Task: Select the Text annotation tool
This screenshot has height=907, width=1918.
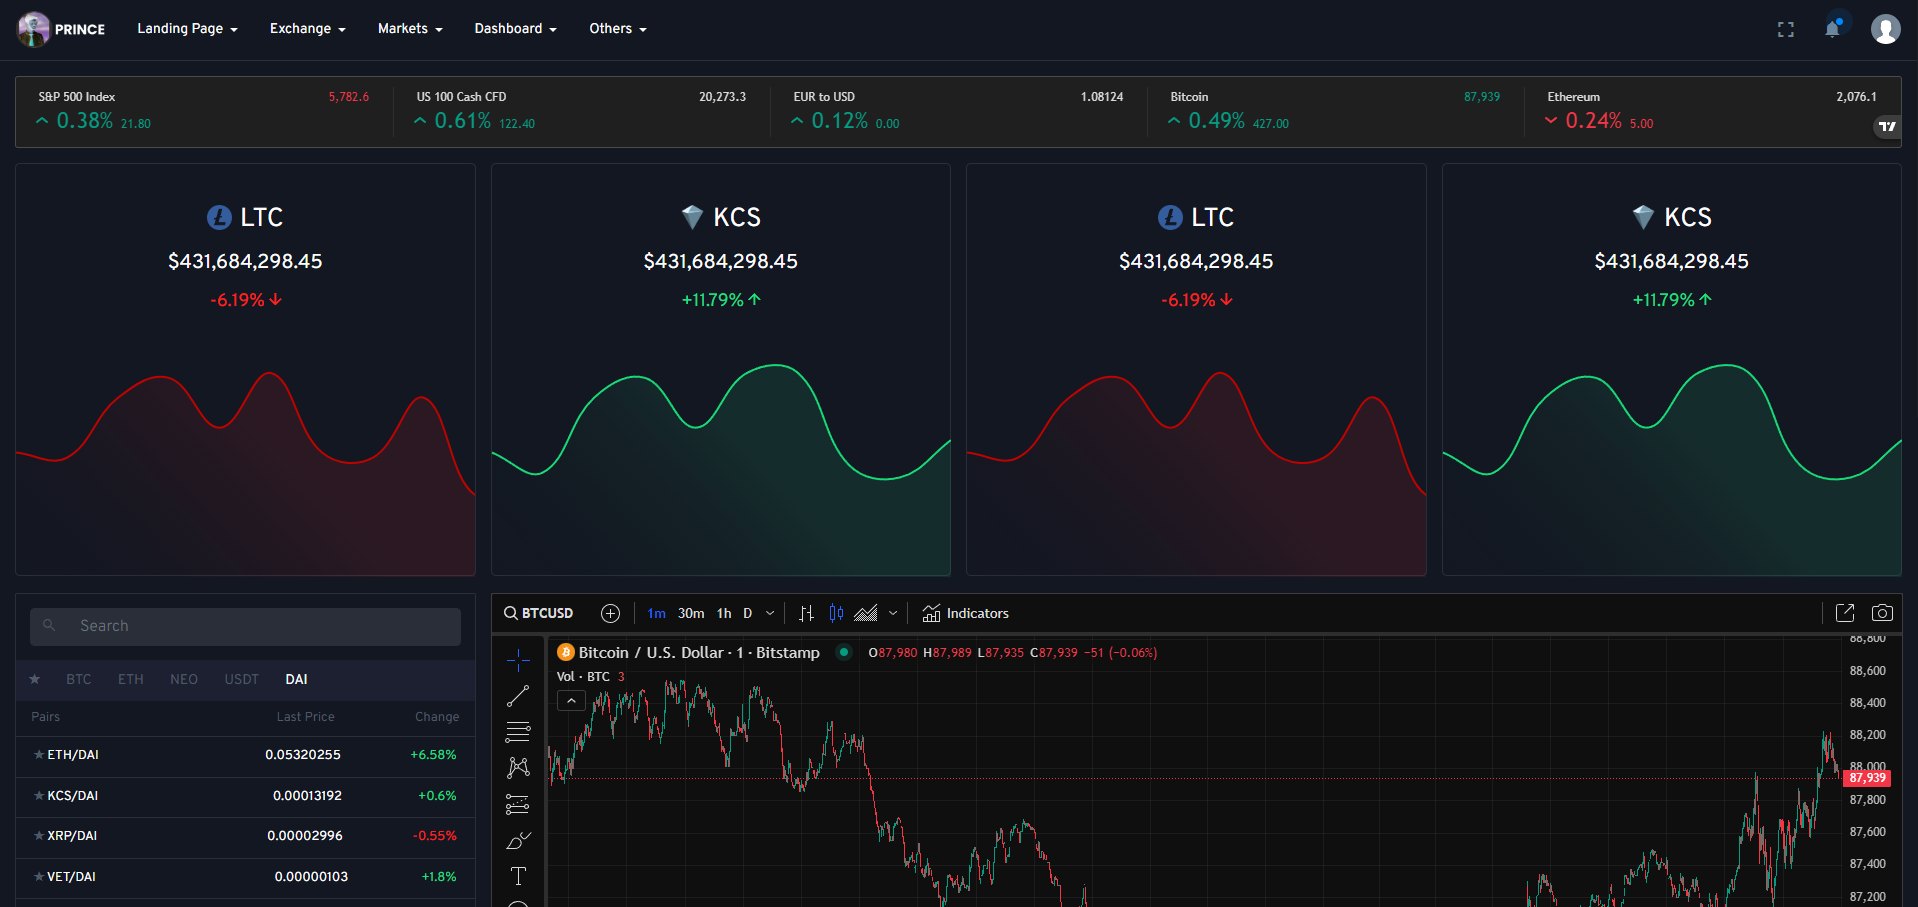Action: coord(518,877)
